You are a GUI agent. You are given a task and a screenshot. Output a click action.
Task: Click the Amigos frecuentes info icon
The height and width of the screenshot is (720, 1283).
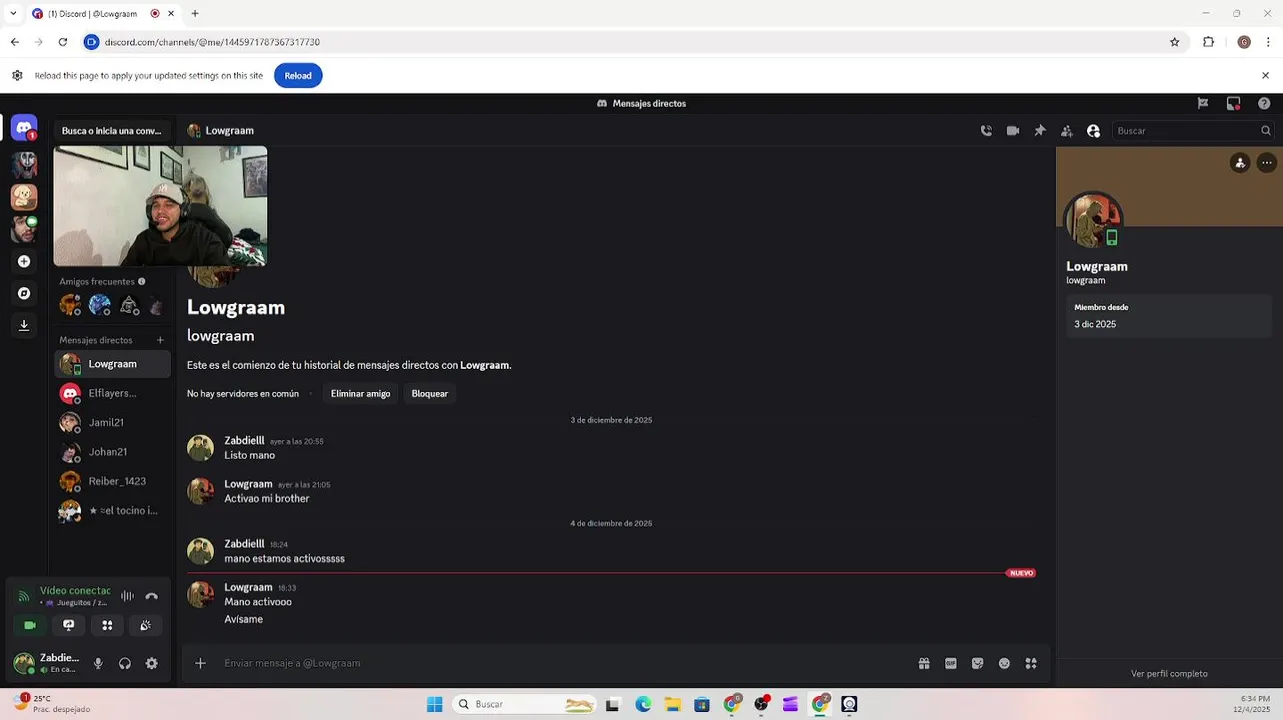click(142, 282)
